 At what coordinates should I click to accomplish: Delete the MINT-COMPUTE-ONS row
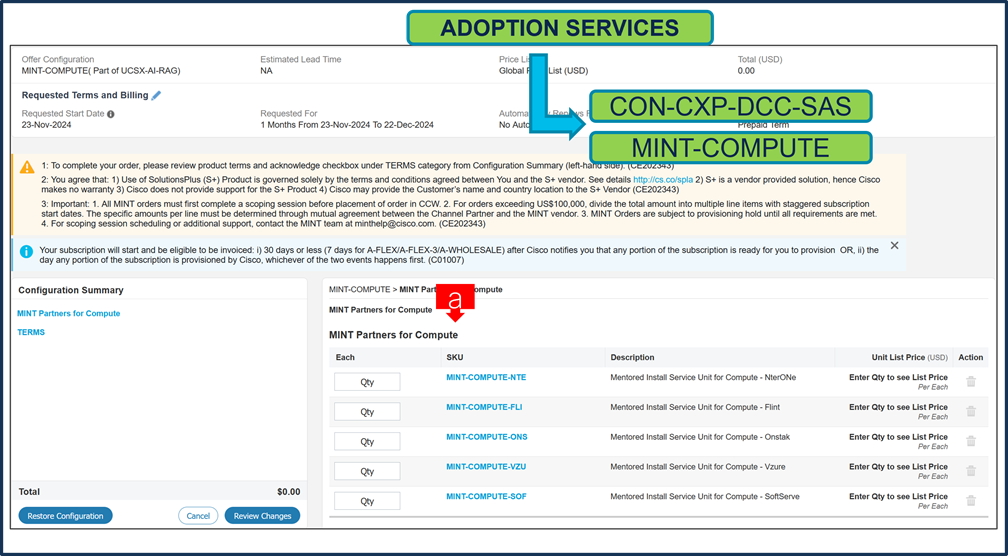(x=971, y=441)
